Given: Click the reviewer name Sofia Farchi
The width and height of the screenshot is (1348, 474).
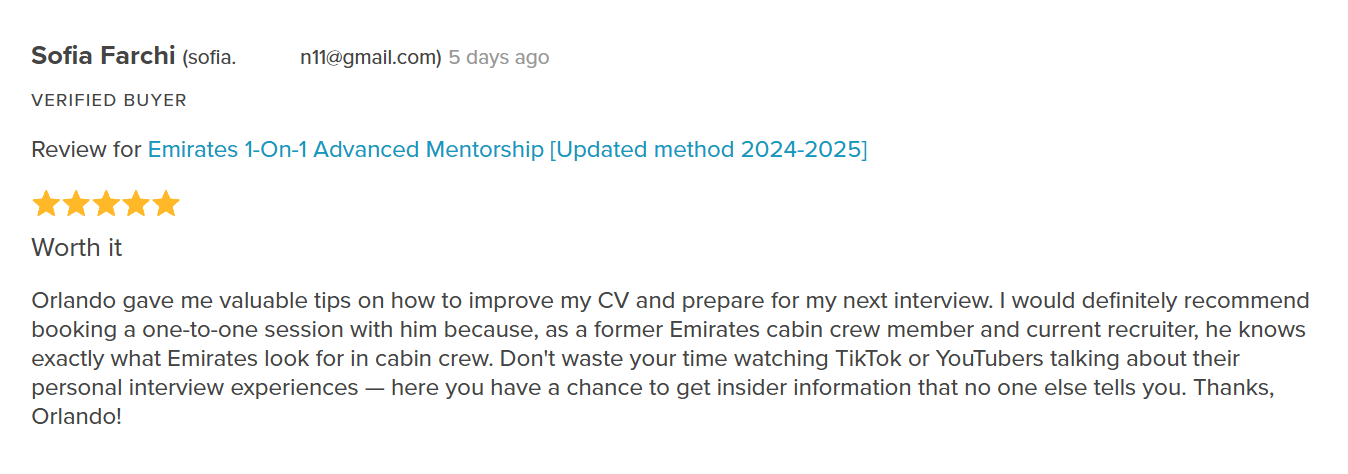Looking at the screenshot, I should (104, 56).
